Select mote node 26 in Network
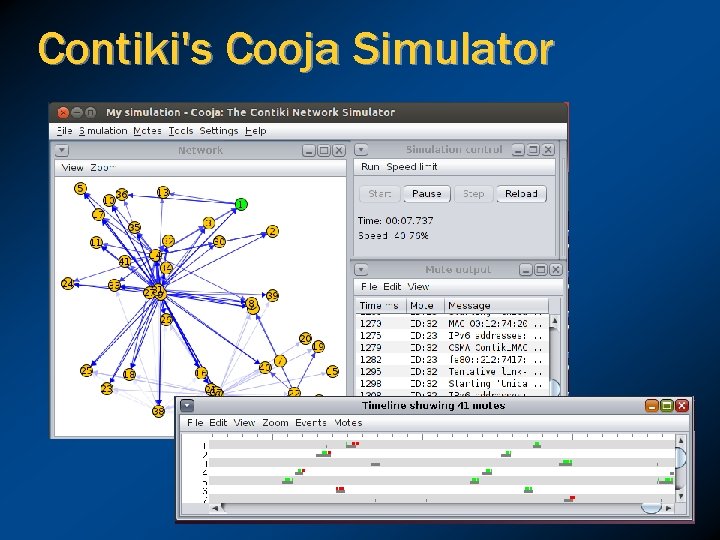The image size is (720, 540). (166, 319)
